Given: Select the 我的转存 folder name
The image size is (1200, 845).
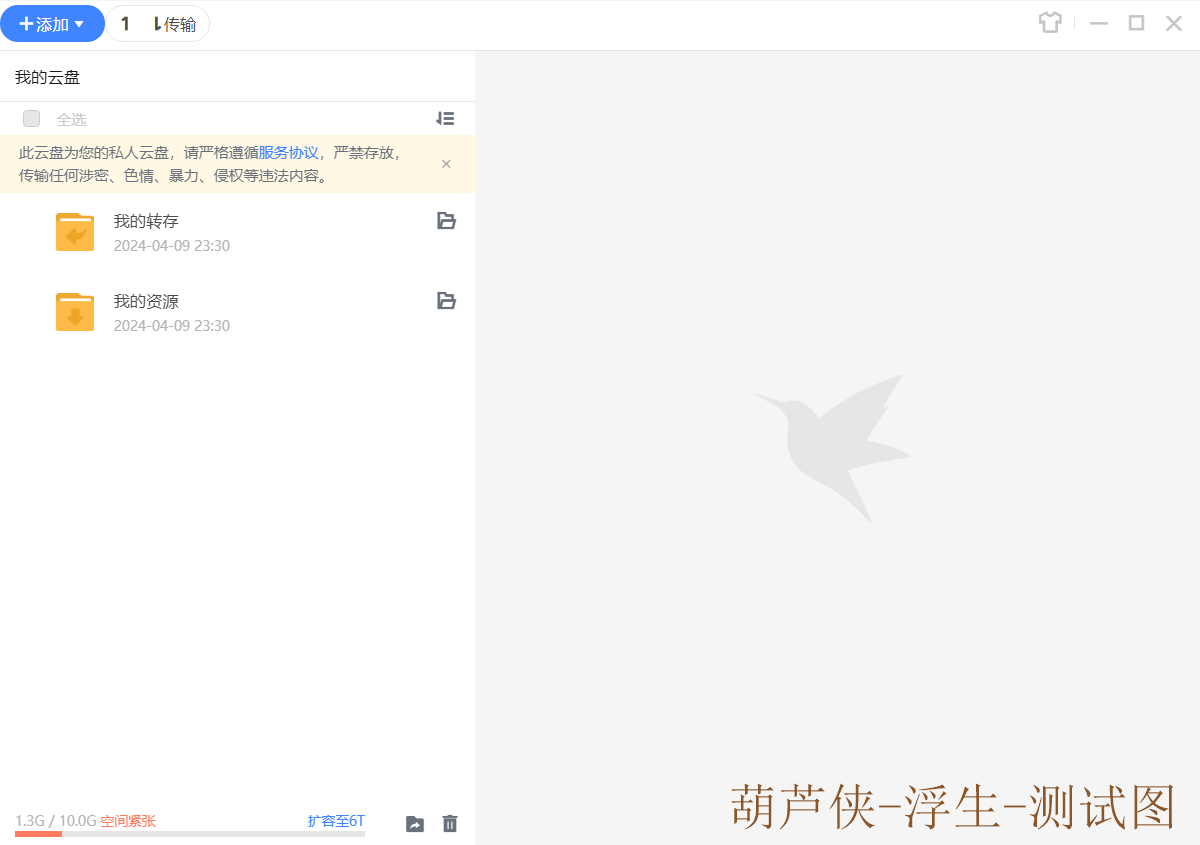Looking at the screenshot, I should 146,221.
